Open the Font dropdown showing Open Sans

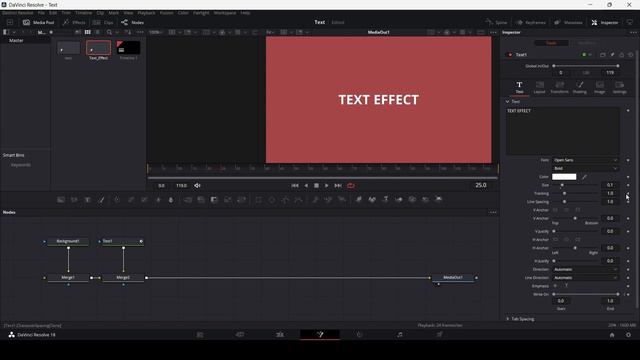point(585,160)
